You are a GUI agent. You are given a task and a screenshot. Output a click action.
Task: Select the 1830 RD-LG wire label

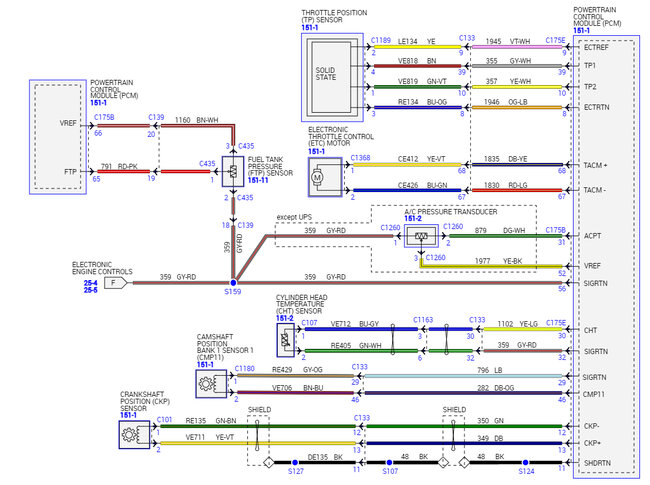(505, 185)
